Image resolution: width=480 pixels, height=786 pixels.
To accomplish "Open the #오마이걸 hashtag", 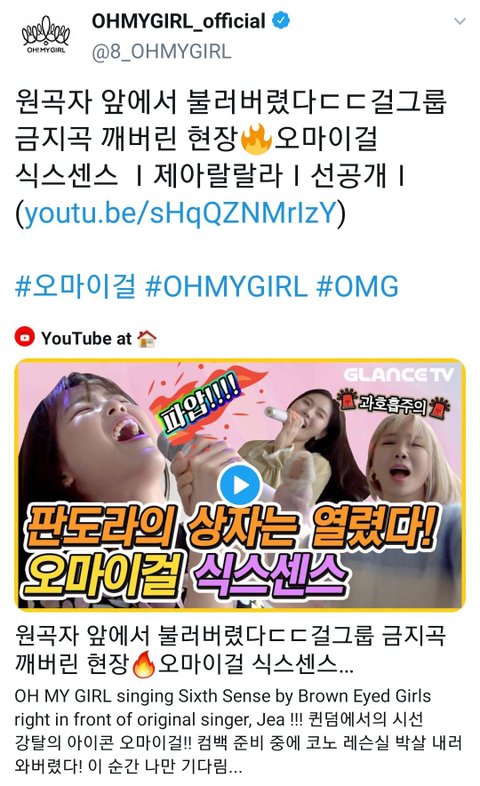I will (76, 286).
